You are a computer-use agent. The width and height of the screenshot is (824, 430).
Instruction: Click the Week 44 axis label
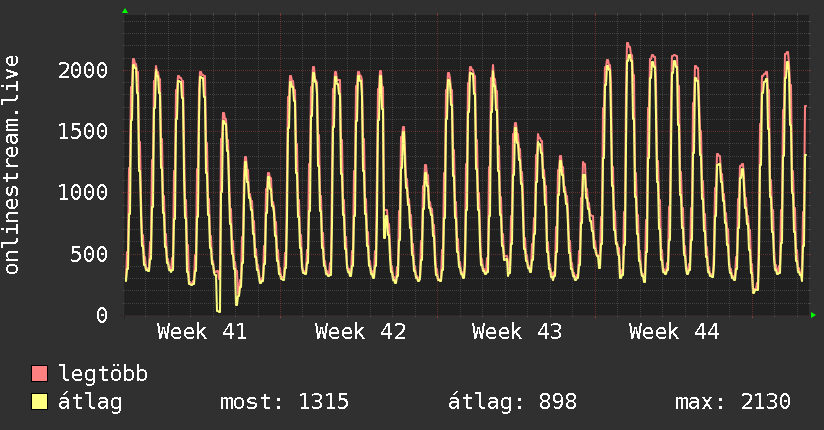[x=674, y=332]
